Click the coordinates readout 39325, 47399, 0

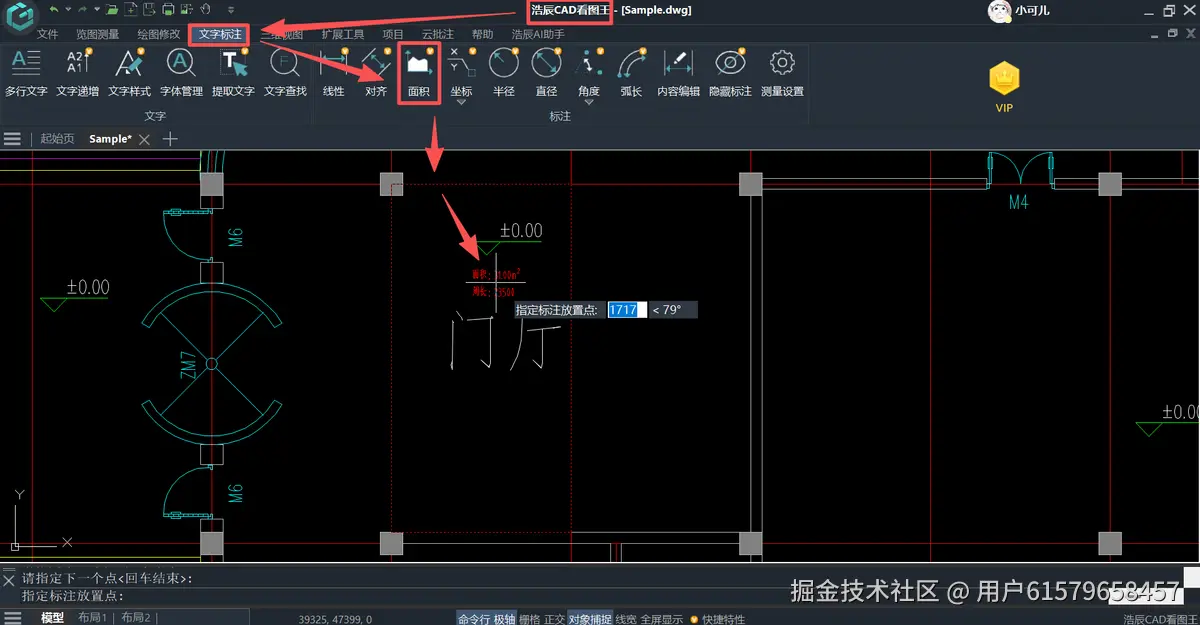[x=335, y=619]
